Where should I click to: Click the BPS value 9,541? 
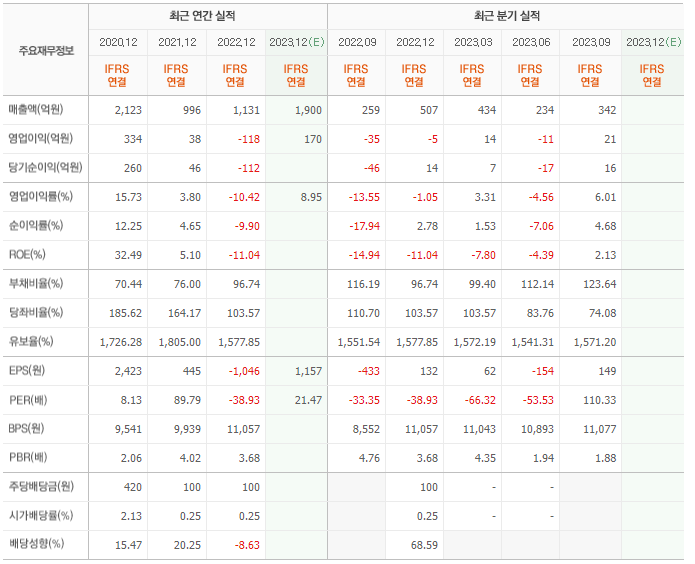pyautogui.click(x=128, y=430)
